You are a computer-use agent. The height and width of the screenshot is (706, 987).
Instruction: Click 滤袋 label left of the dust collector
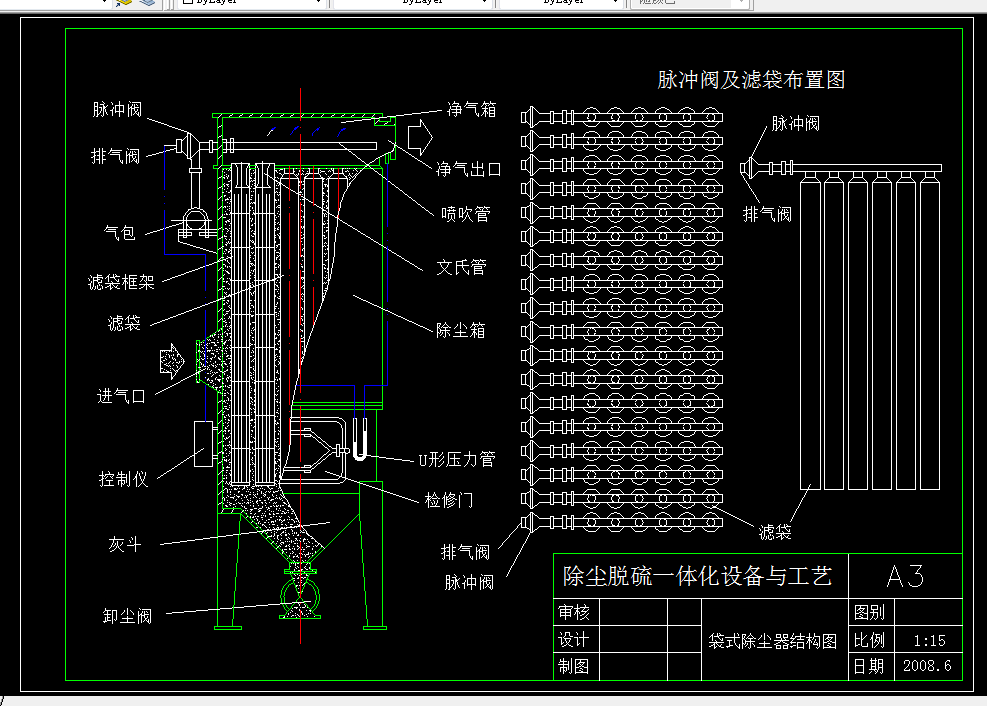[124, 323]
